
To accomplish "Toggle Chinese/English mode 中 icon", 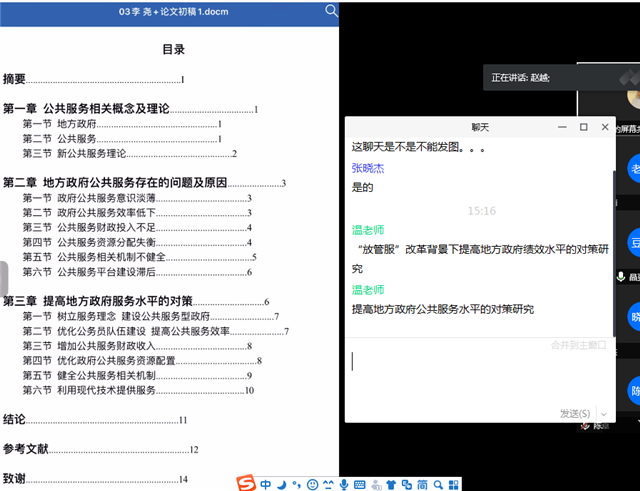I will click(266, 484).
